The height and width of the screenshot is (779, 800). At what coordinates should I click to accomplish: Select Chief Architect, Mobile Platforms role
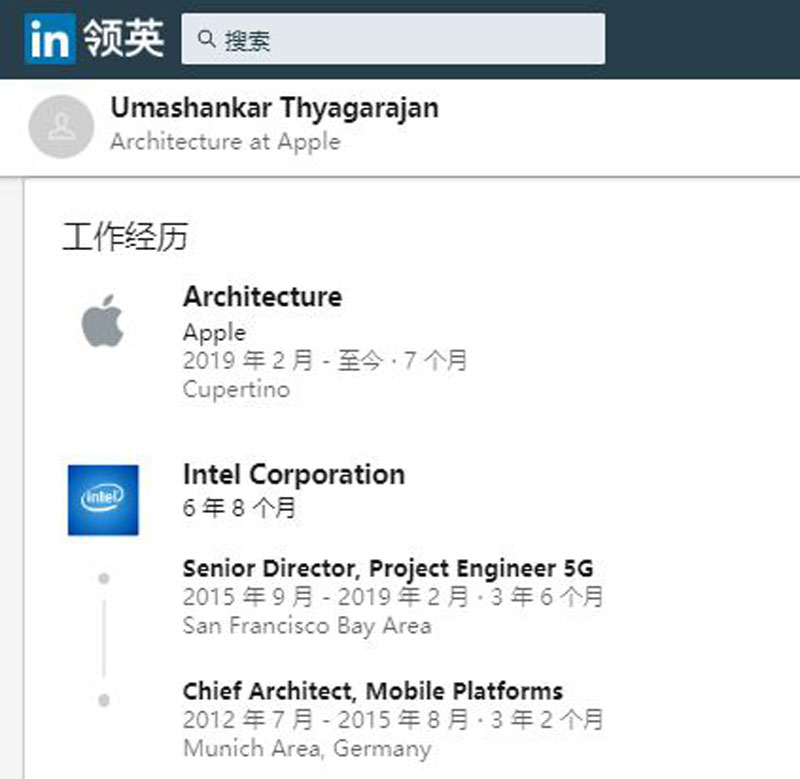tap(372, 691)
